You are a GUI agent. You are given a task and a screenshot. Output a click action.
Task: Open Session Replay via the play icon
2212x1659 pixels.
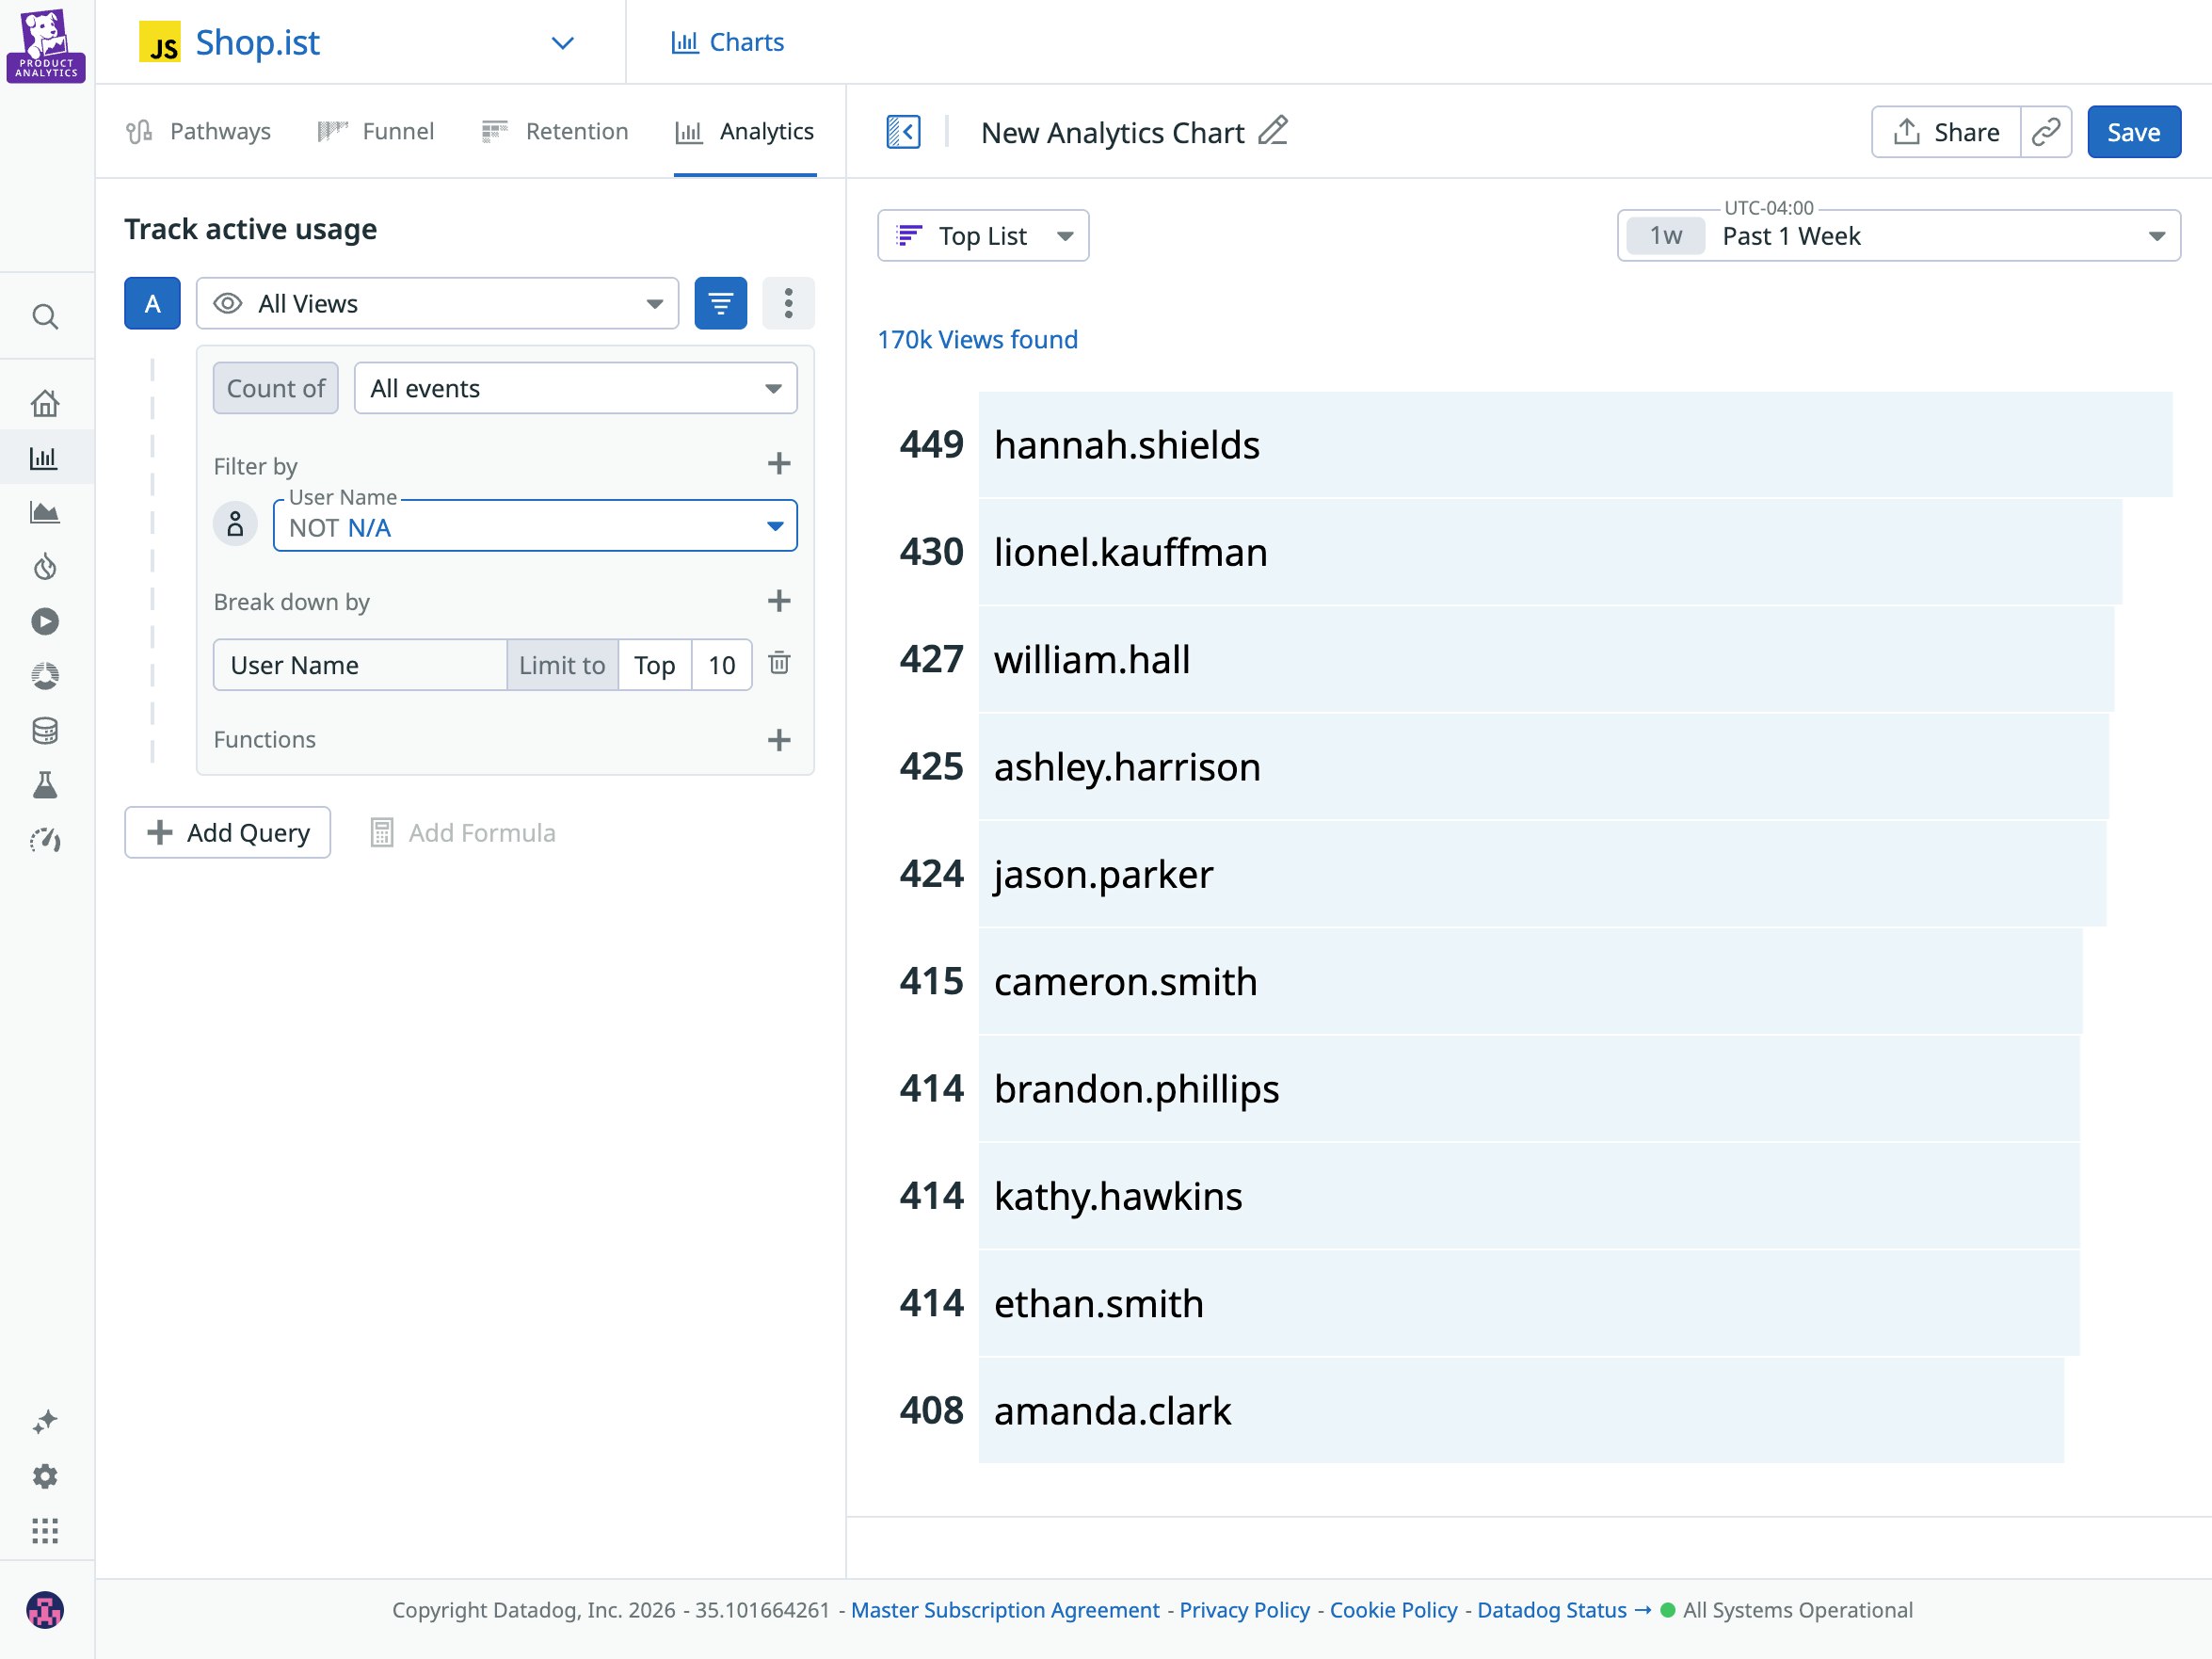(x=46, y=621)
